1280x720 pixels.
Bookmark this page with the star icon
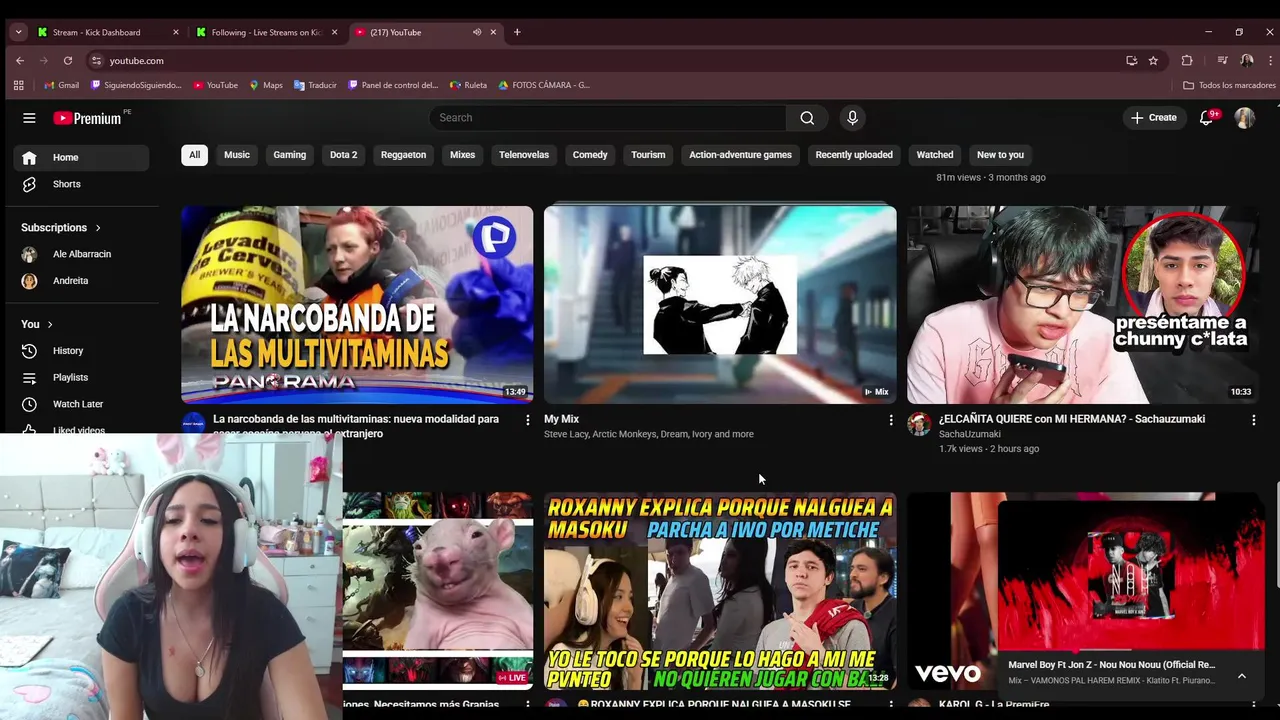(x=1153, y=60)
